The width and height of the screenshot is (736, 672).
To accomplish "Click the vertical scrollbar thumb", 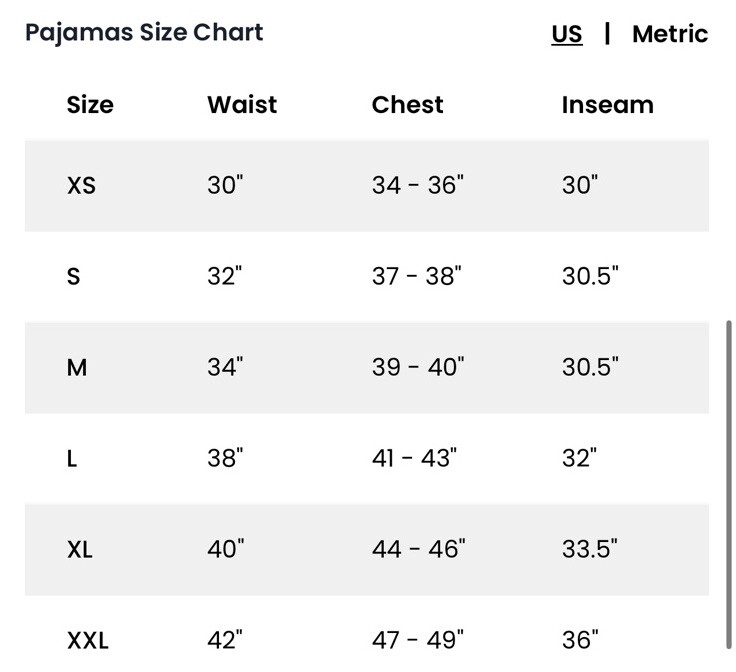I will 729,480.
